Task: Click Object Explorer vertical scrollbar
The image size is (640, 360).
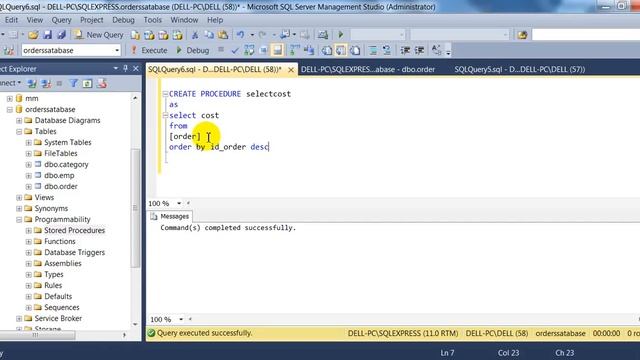Action: pos(135,208)
